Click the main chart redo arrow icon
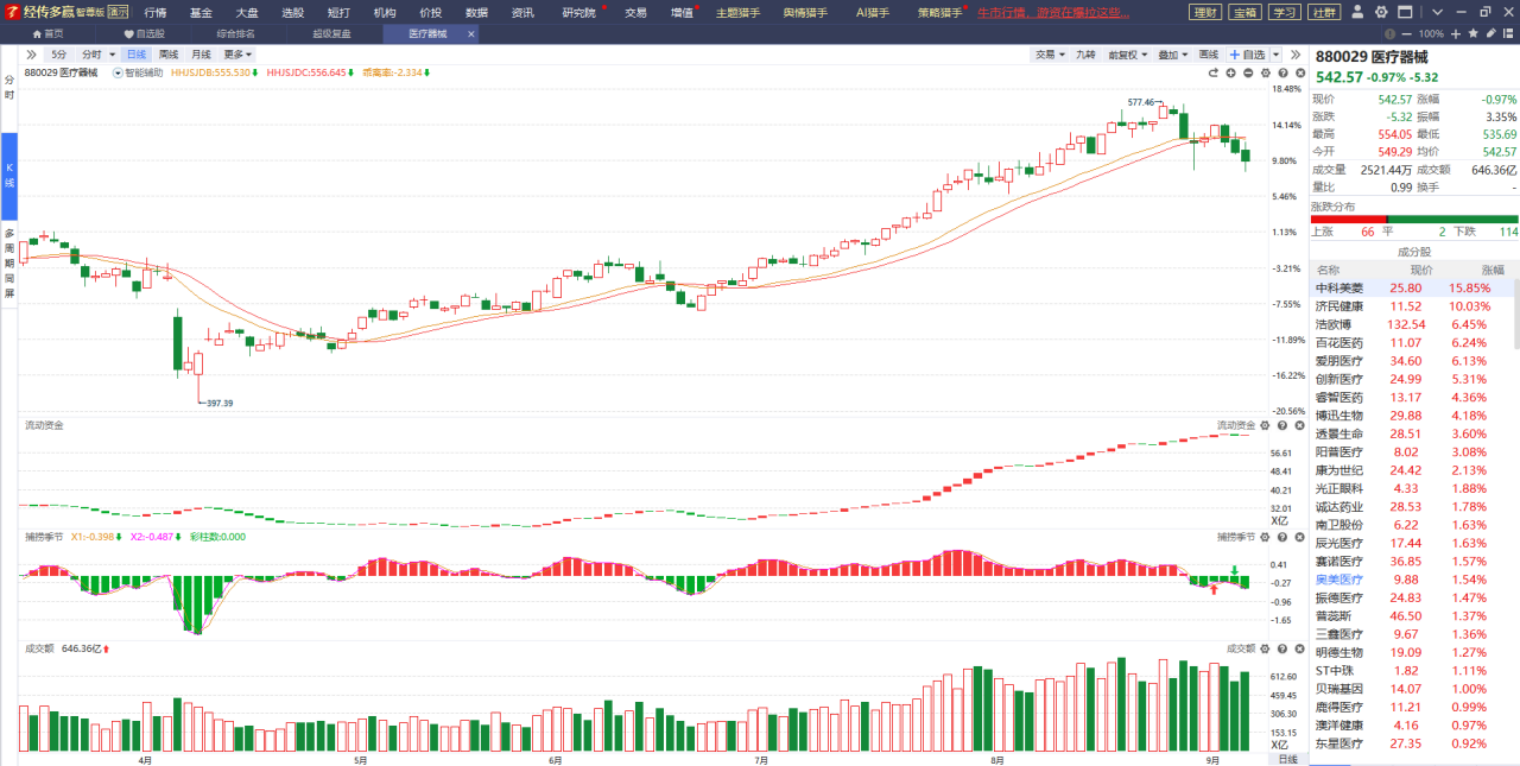This screenshot has height=766, width=1520. 1213,73
